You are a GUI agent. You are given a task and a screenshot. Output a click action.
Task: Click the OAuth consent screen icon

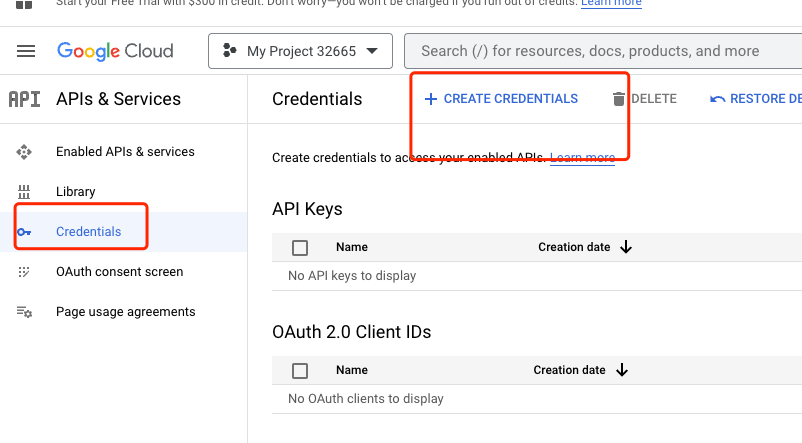[24, 272]
